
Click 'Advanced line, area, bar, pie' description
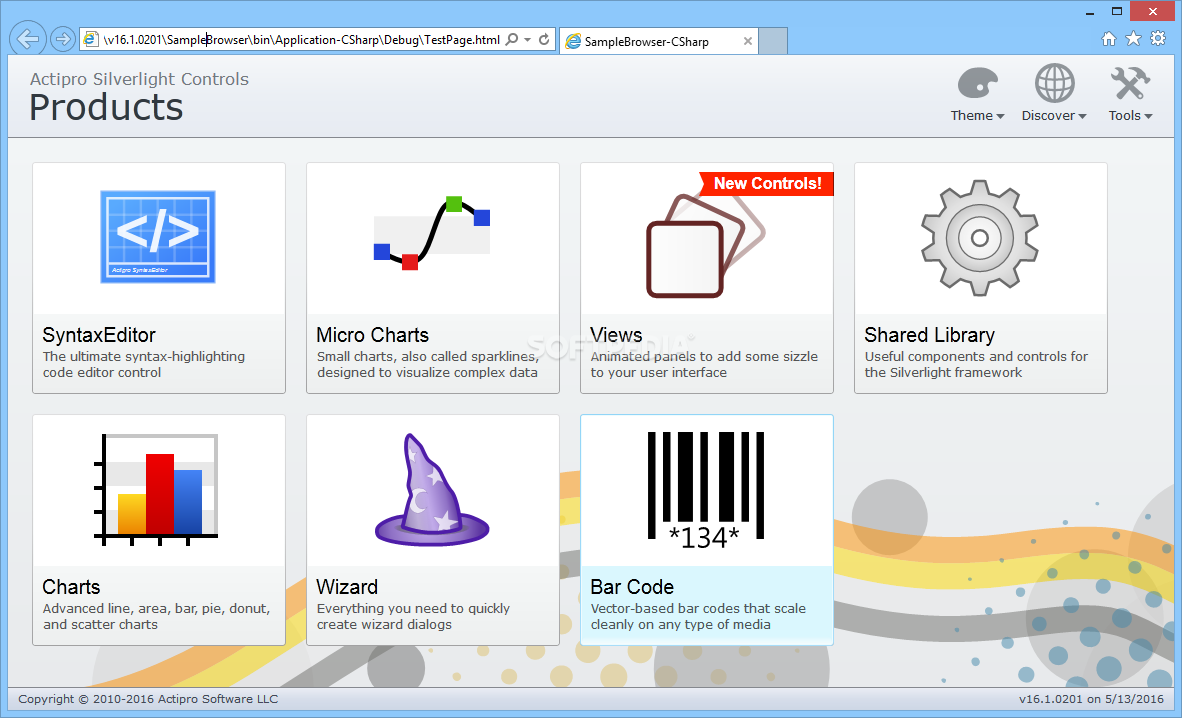(x=156, y=616)
